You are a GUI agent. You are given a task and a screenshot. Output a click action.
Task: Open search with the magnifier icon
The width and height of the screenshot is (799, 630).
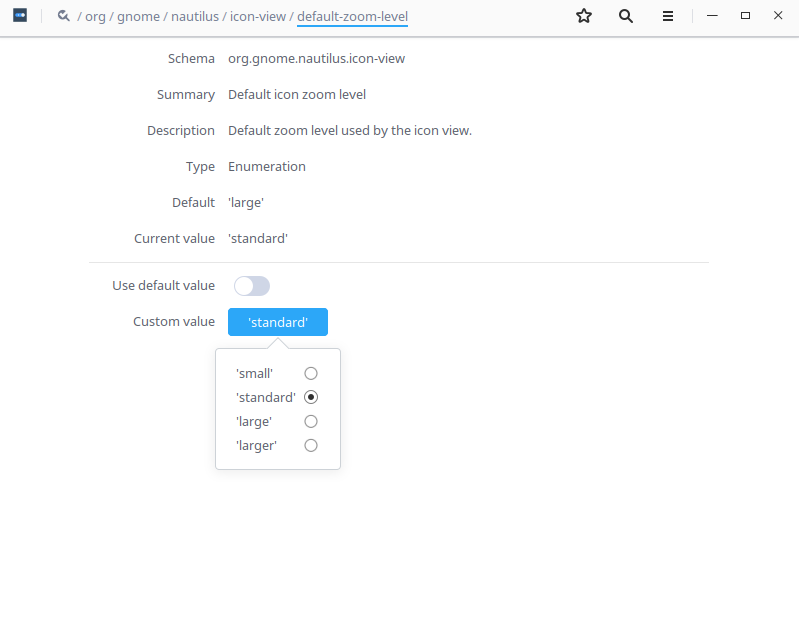coord(626,16)
